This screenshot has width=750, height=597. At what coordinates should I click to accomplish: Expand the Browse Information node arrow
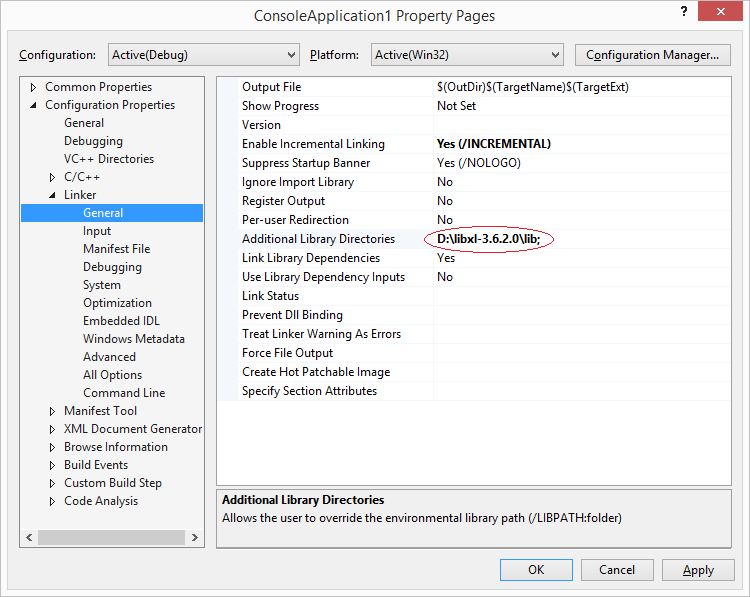pos(52,447)
